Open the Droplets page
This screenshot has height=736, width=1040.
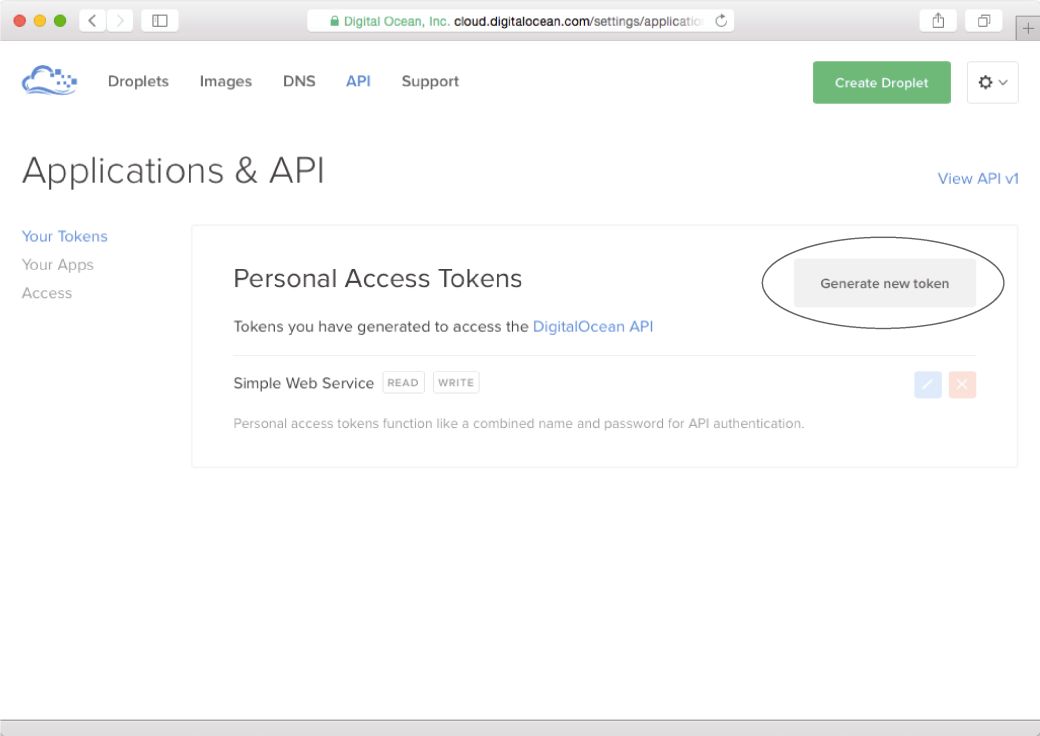click(x=138, y=82)
